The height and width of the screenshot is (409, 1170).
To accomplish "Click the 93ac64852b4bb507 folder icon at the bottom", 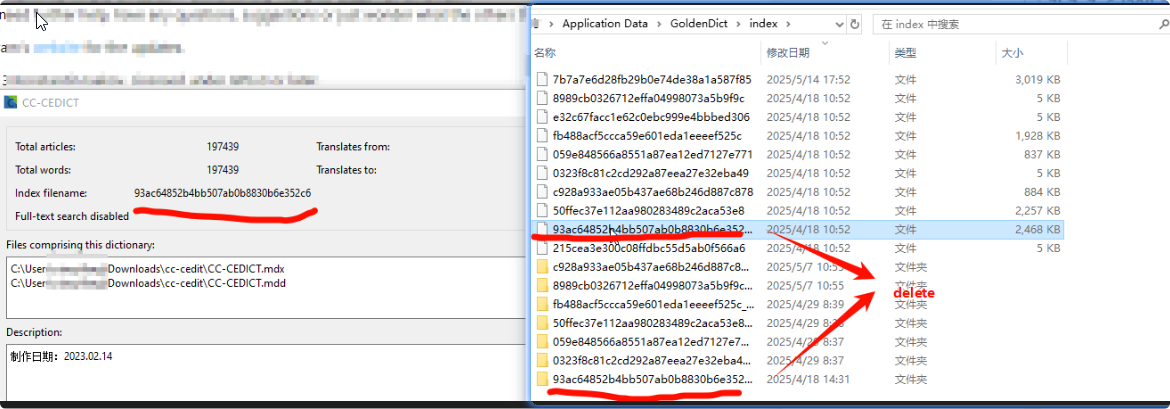I will pos(542,379).
